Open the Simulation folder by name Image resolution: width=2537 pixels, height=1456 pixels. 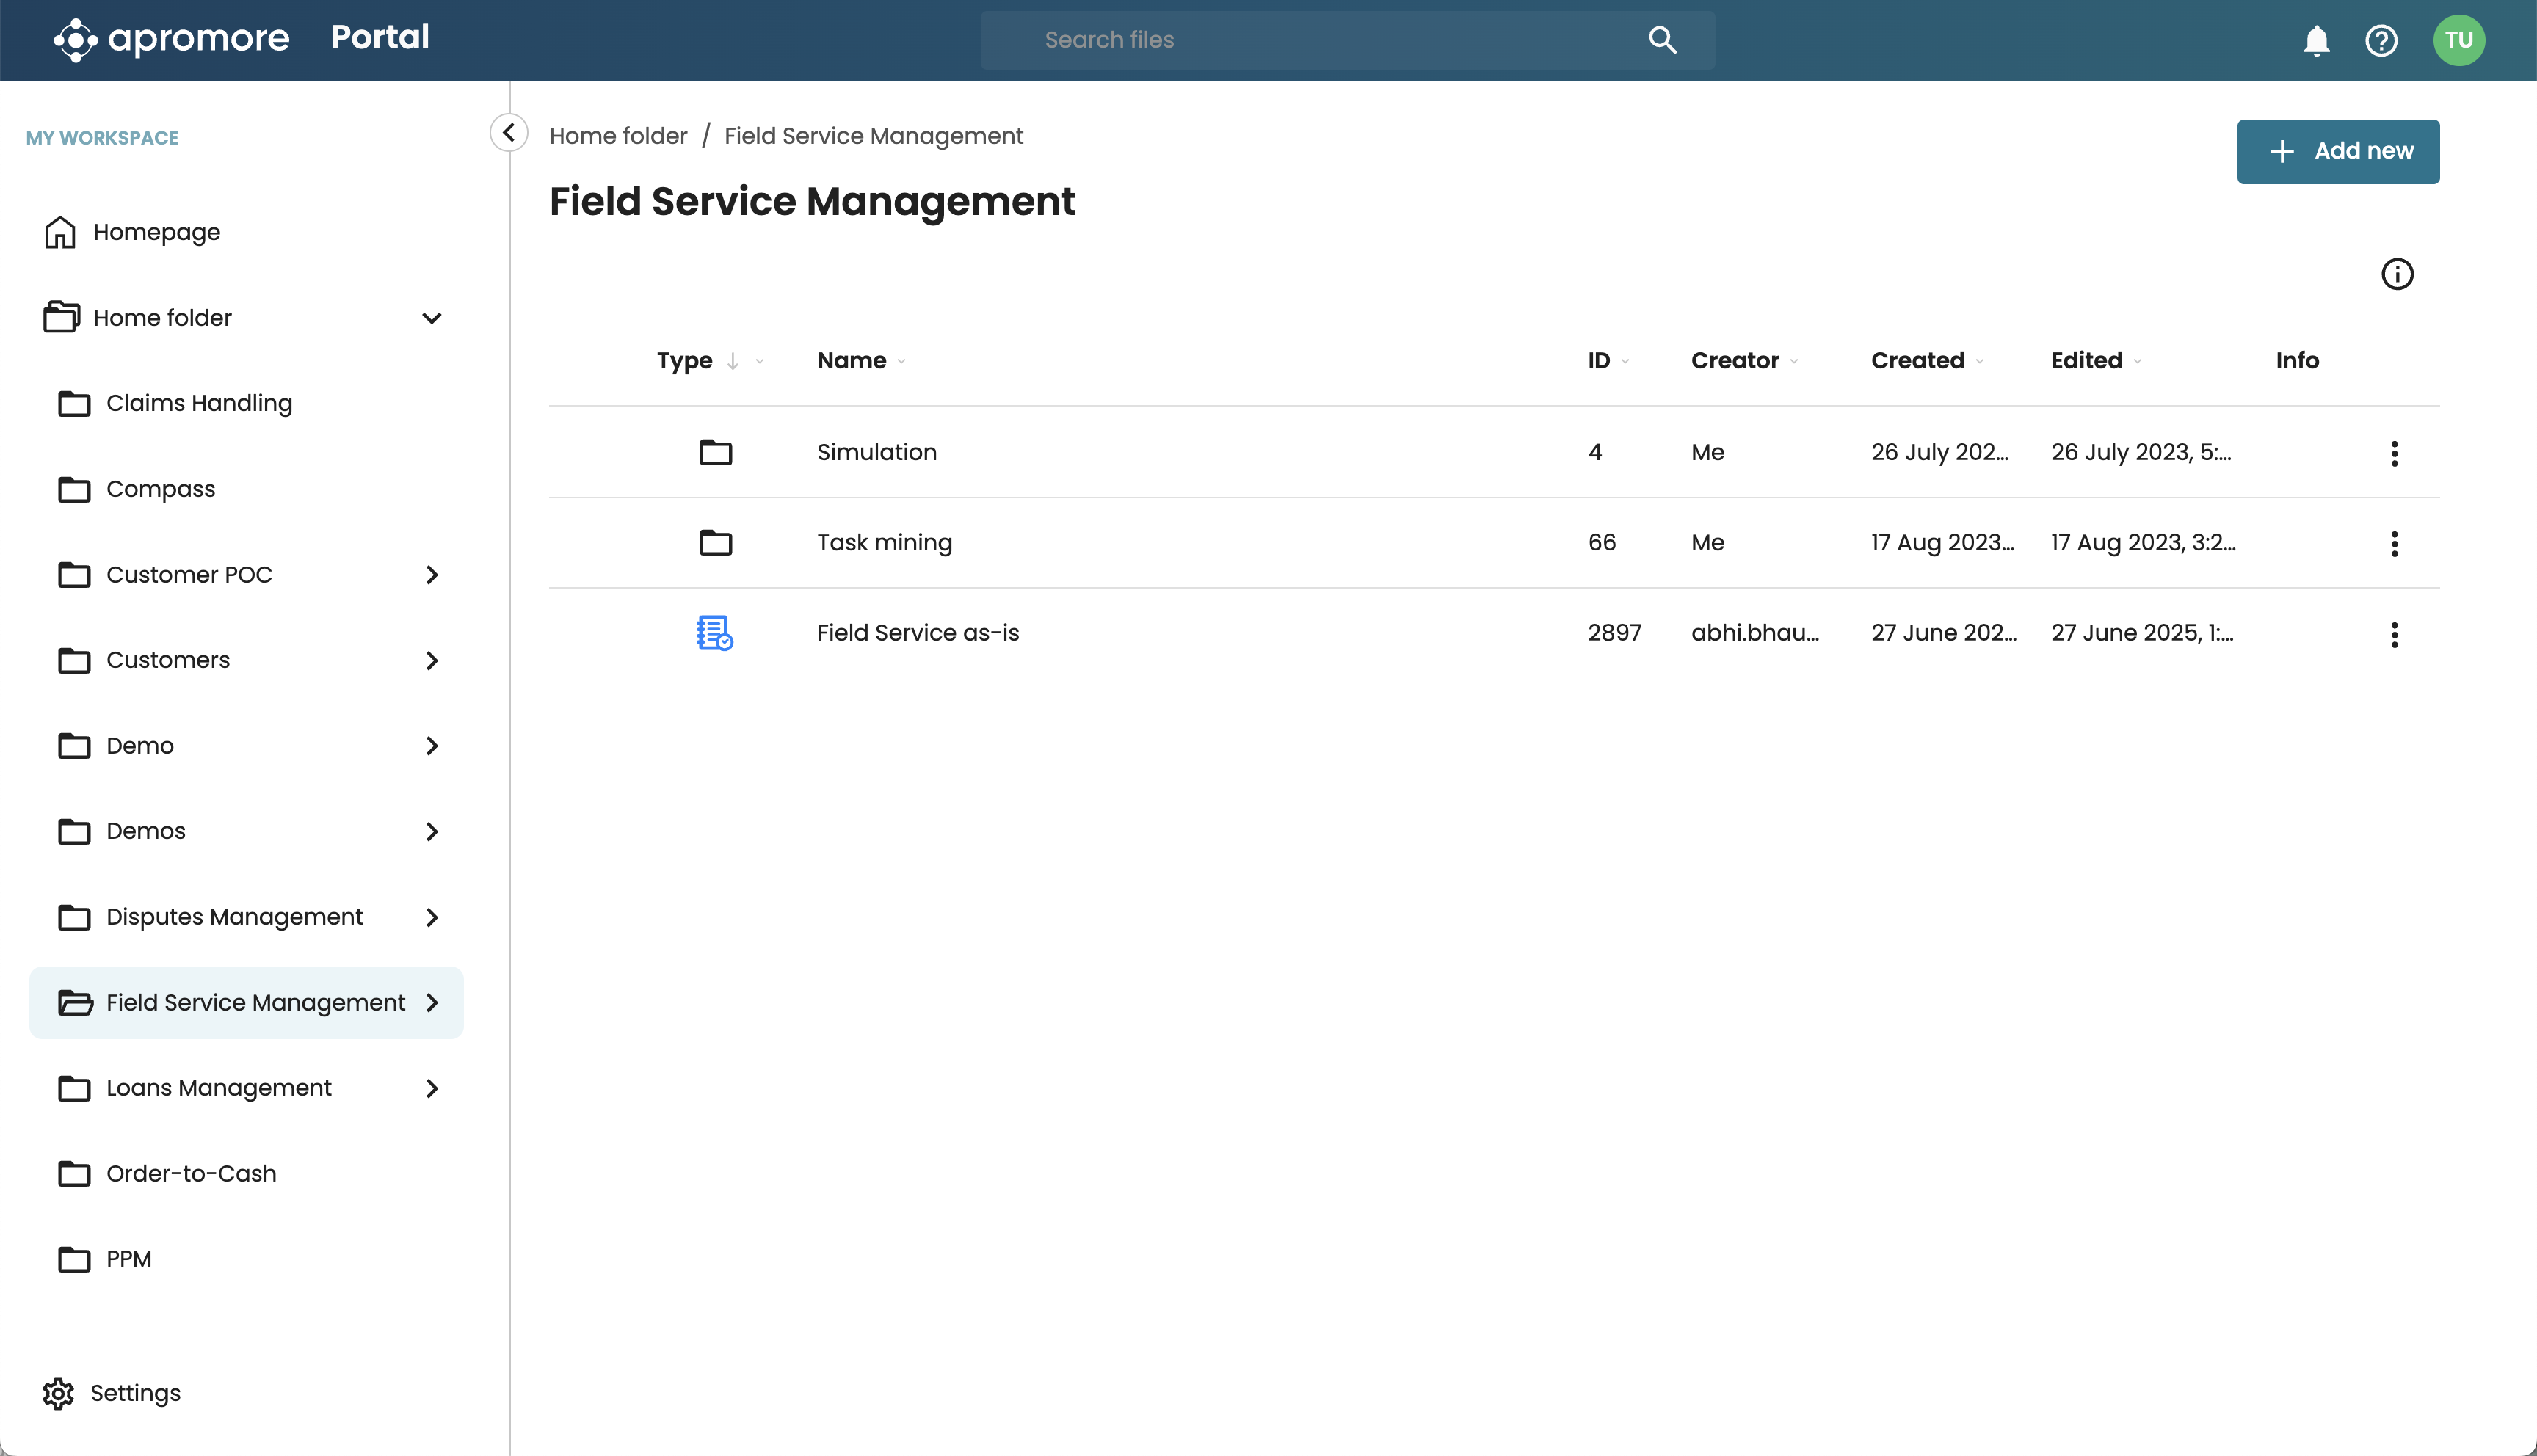(x=876, y=452)
